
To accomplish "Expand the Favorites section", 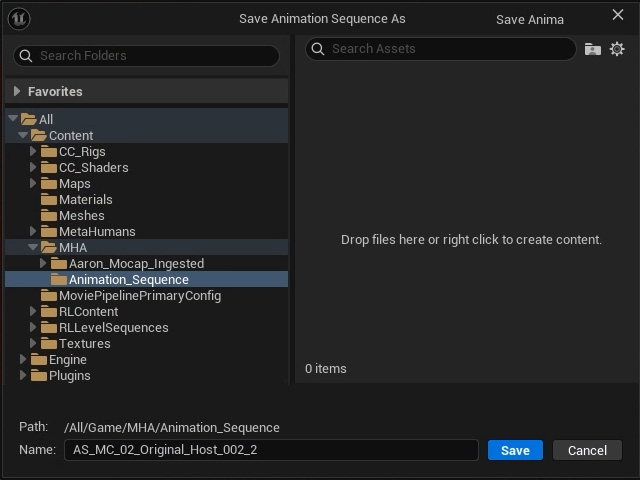I will pyautogui.click(x=17, y=91).
